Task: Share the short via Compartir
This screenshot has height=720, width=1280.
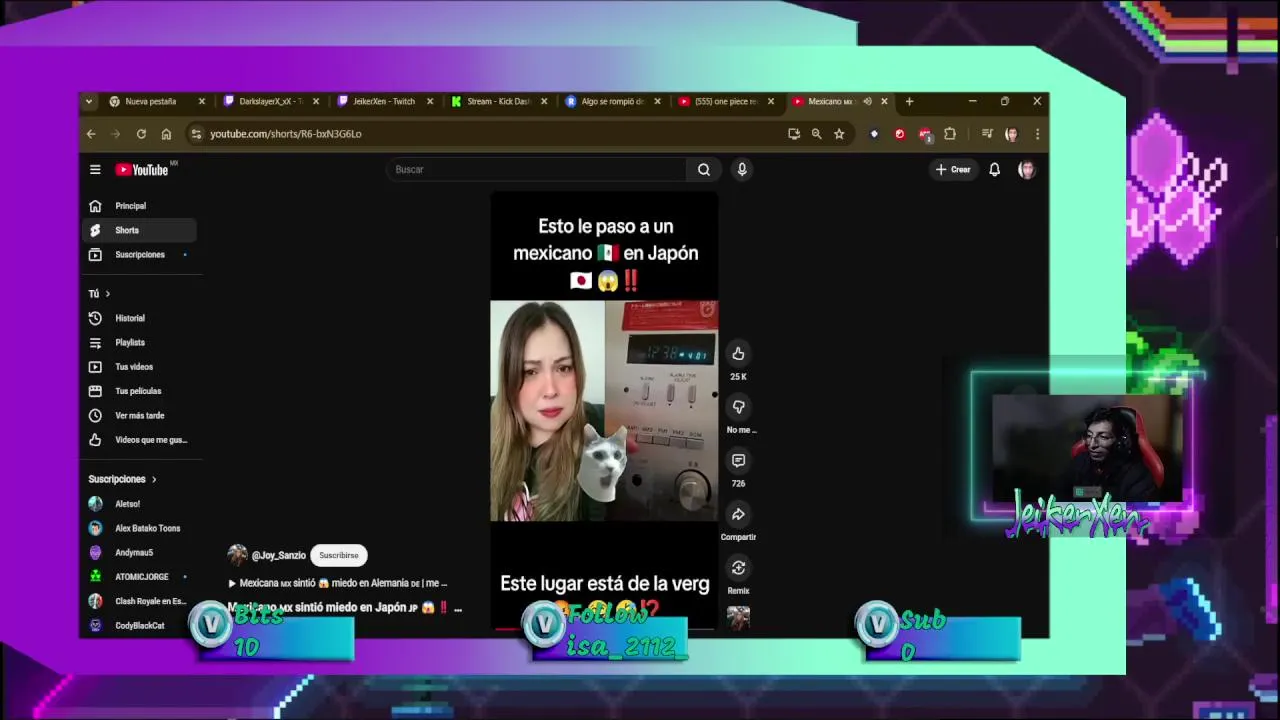Action: [738, 514]
